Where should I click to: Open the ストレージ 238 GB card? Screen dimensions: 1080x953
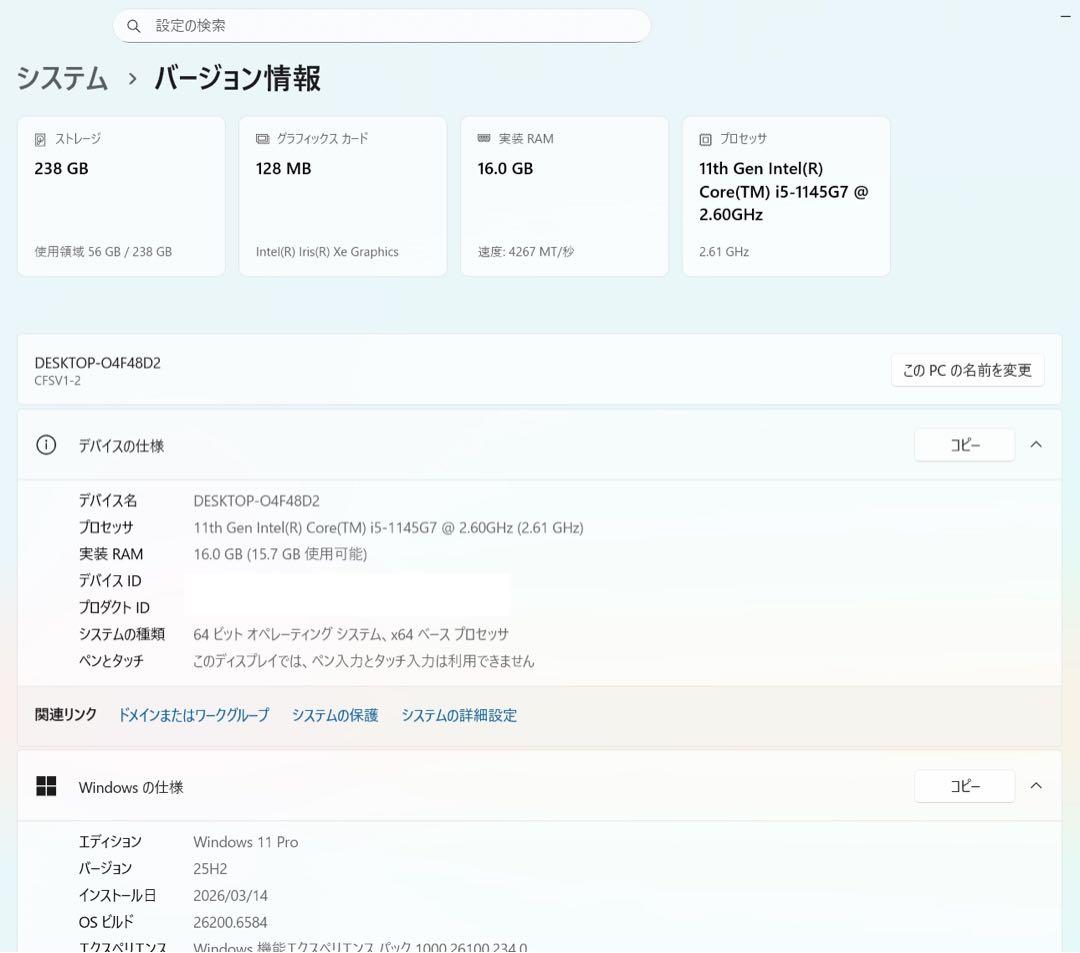[121, 197]
